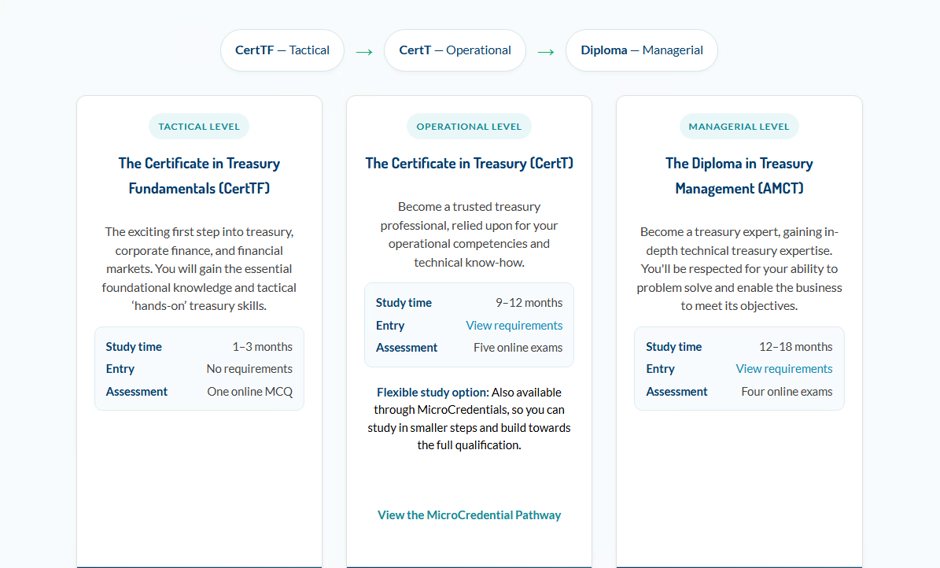This screenshot has height=568, width=940.
Task: Click The Certificate in Treasury (CertT) heading
Action: [469, 163]
